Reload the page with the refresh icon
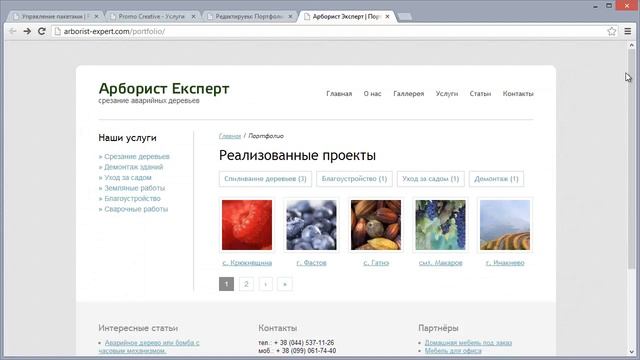This screenshot has height=360, width=640. (x=42, y=31)
